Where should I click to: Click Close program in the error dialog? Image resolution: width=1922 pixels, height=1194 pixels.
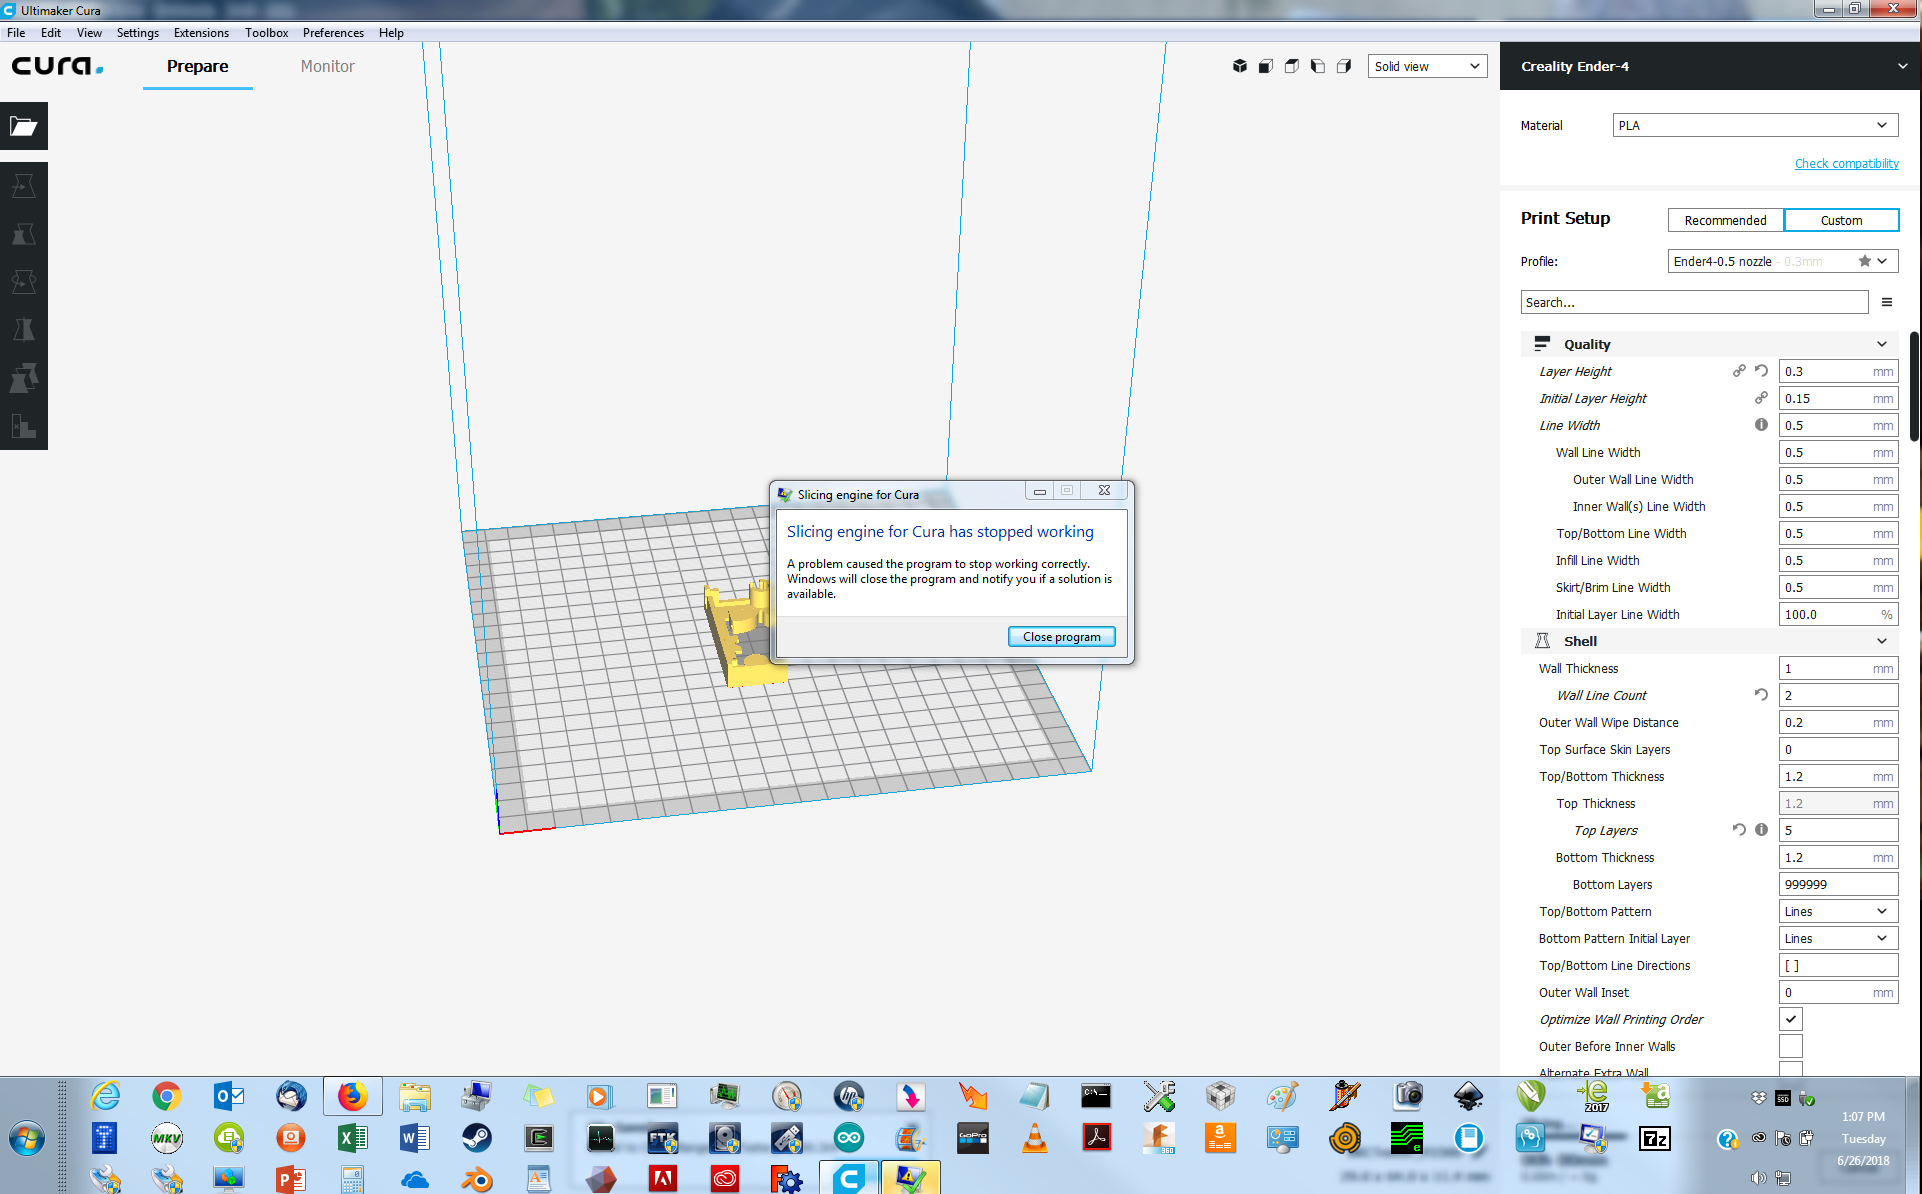point(1061,637)
